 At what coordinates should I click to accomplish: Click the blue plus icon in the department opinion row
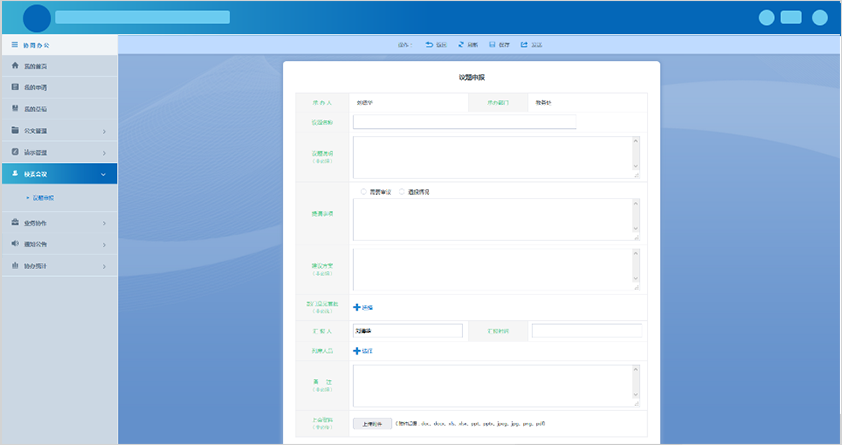(357, 307)
